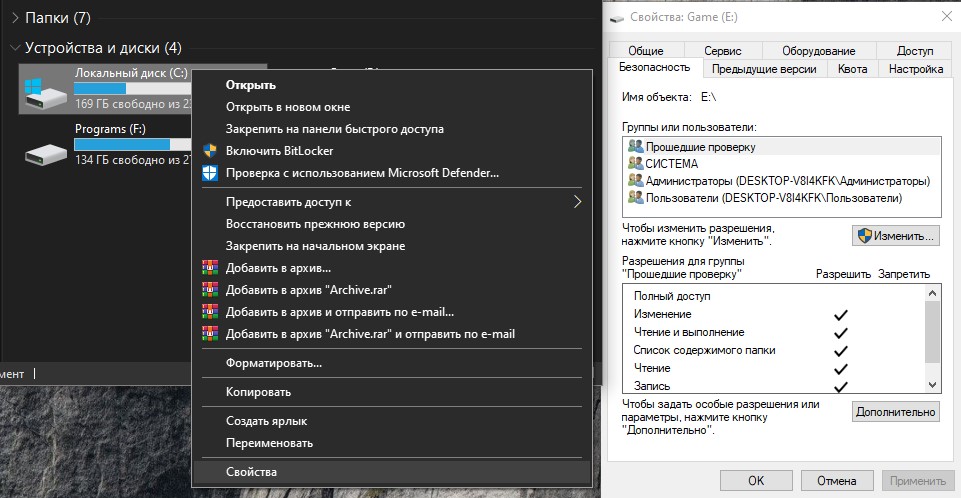Viewport: 961px width, 498px height.
Task: Click the permissions list scroll-up arrow
Action: pos(932,293)
